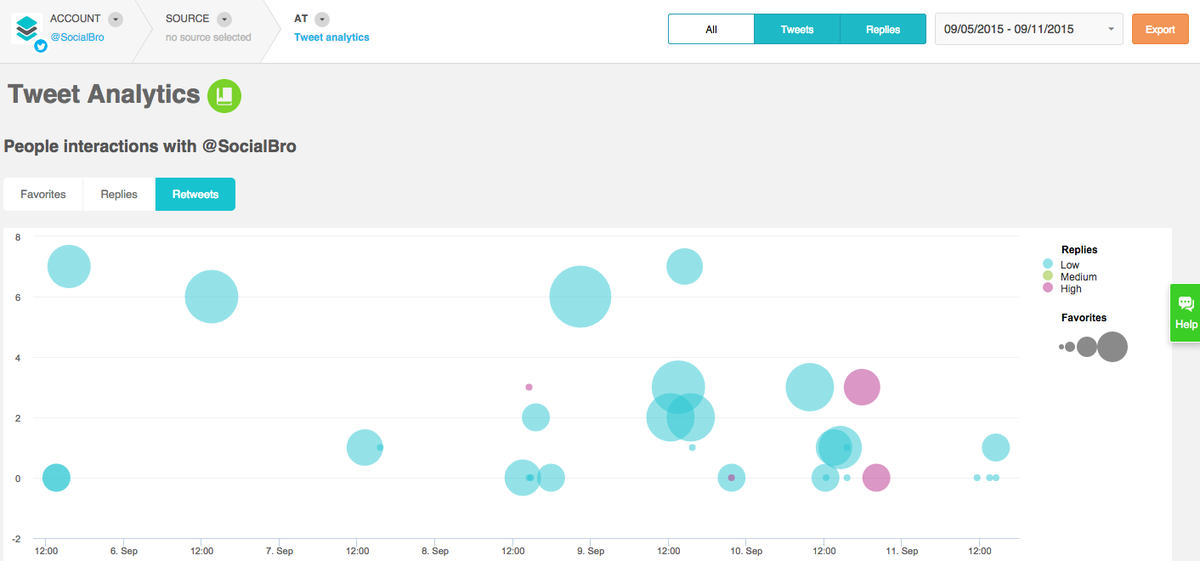The width and height of the screenshot is (1200, 561).
Task: Click the 'Tweet Analytics' heading
Action: [x=104, y=94]
